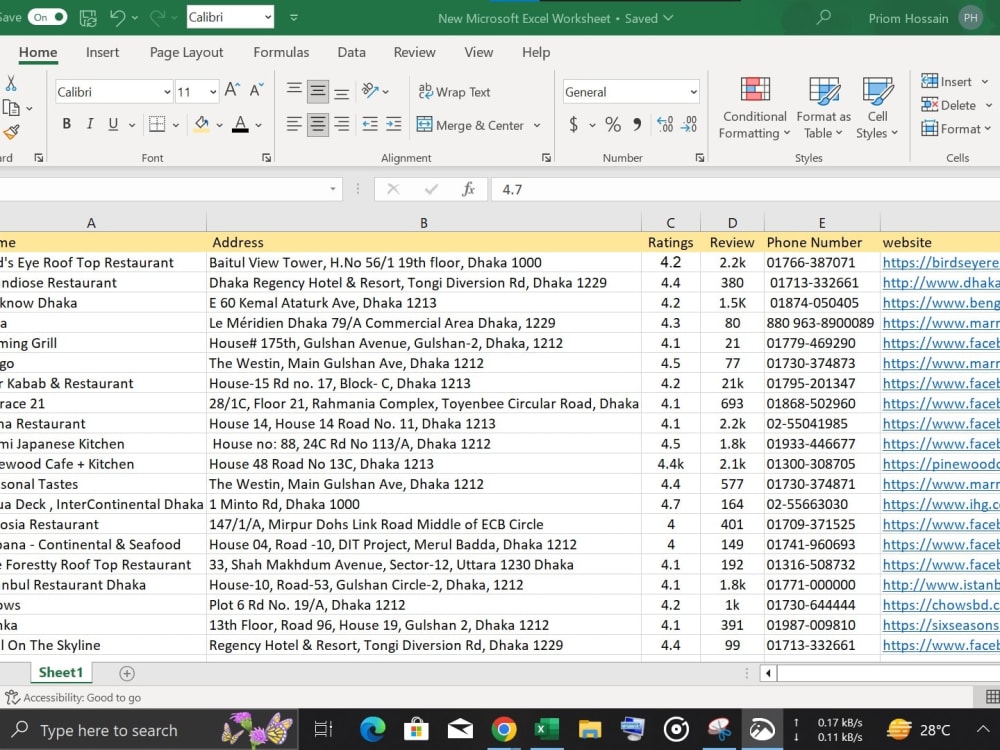Open the ribbon font name combo box
The height and width of the screenshot is (750, 1000).
[x=114, y=92]
